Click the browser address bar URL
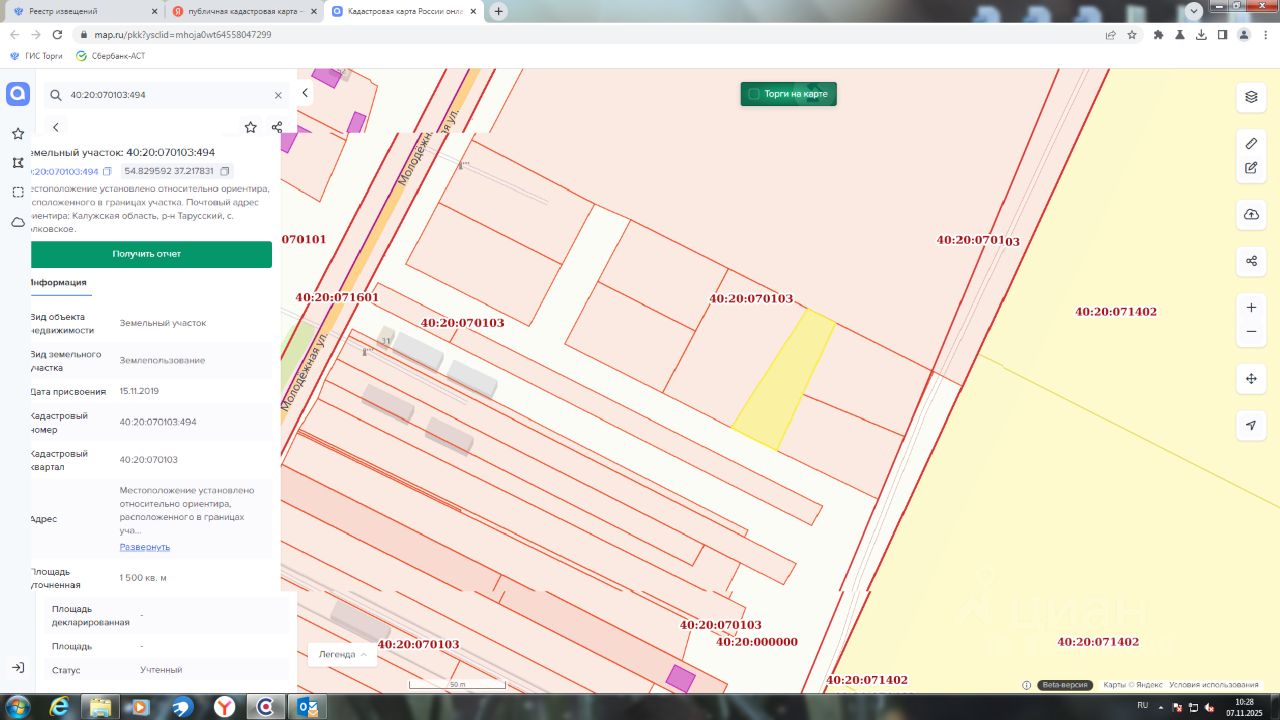The height and width of the screenshot is (720, 1280). click(182, 34)
